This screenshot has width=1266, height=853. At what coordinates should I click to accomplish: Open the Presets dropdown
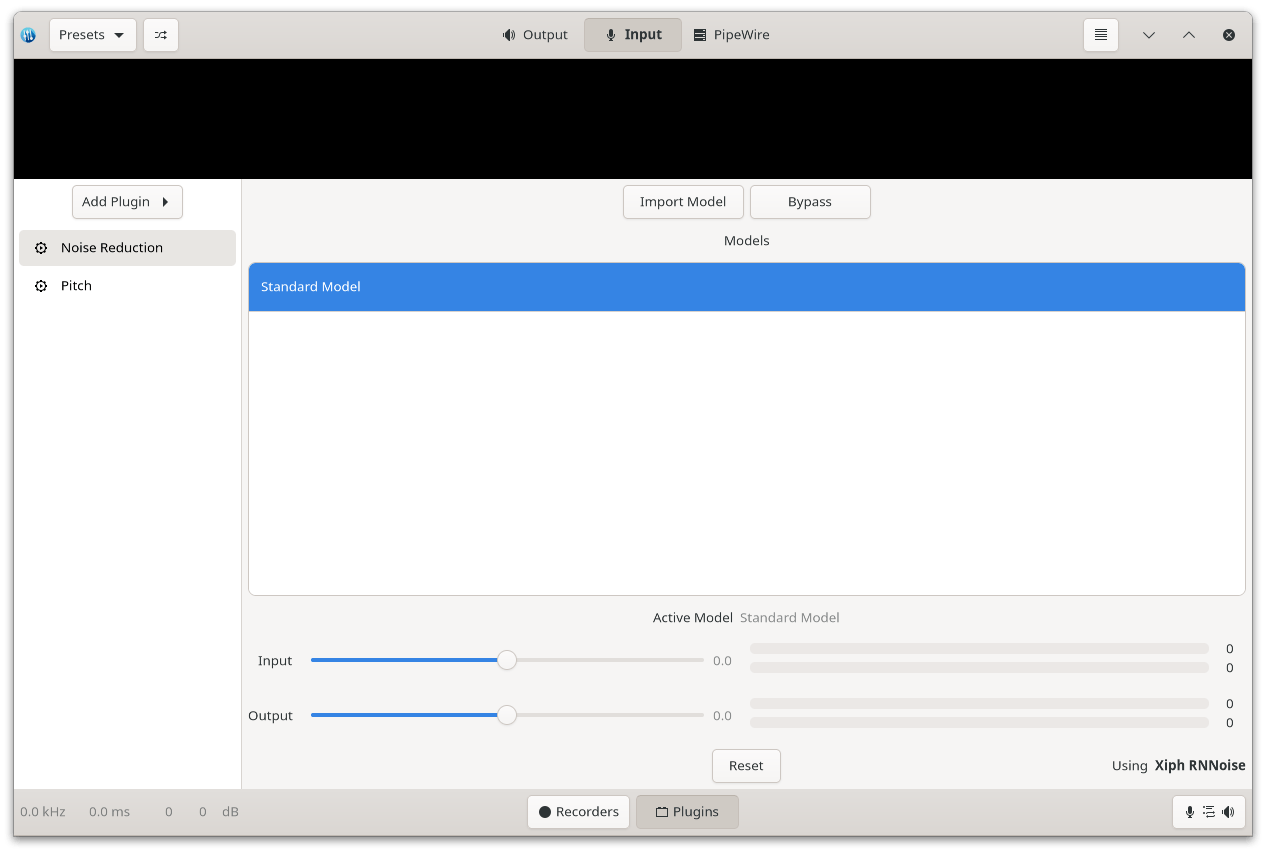click(x=92, y=35)
